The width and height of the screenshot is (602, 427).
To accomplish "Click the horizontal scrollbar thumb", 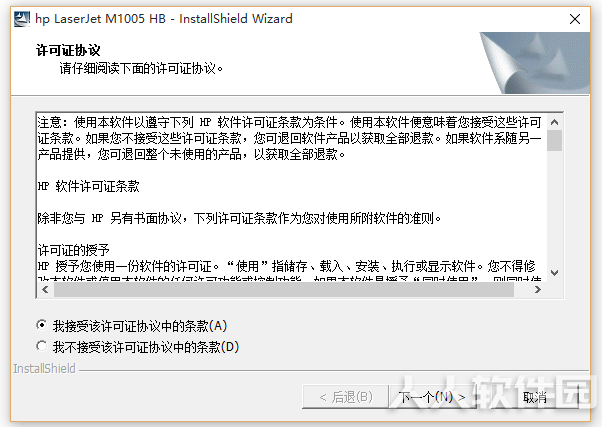I will click(284, 290).
